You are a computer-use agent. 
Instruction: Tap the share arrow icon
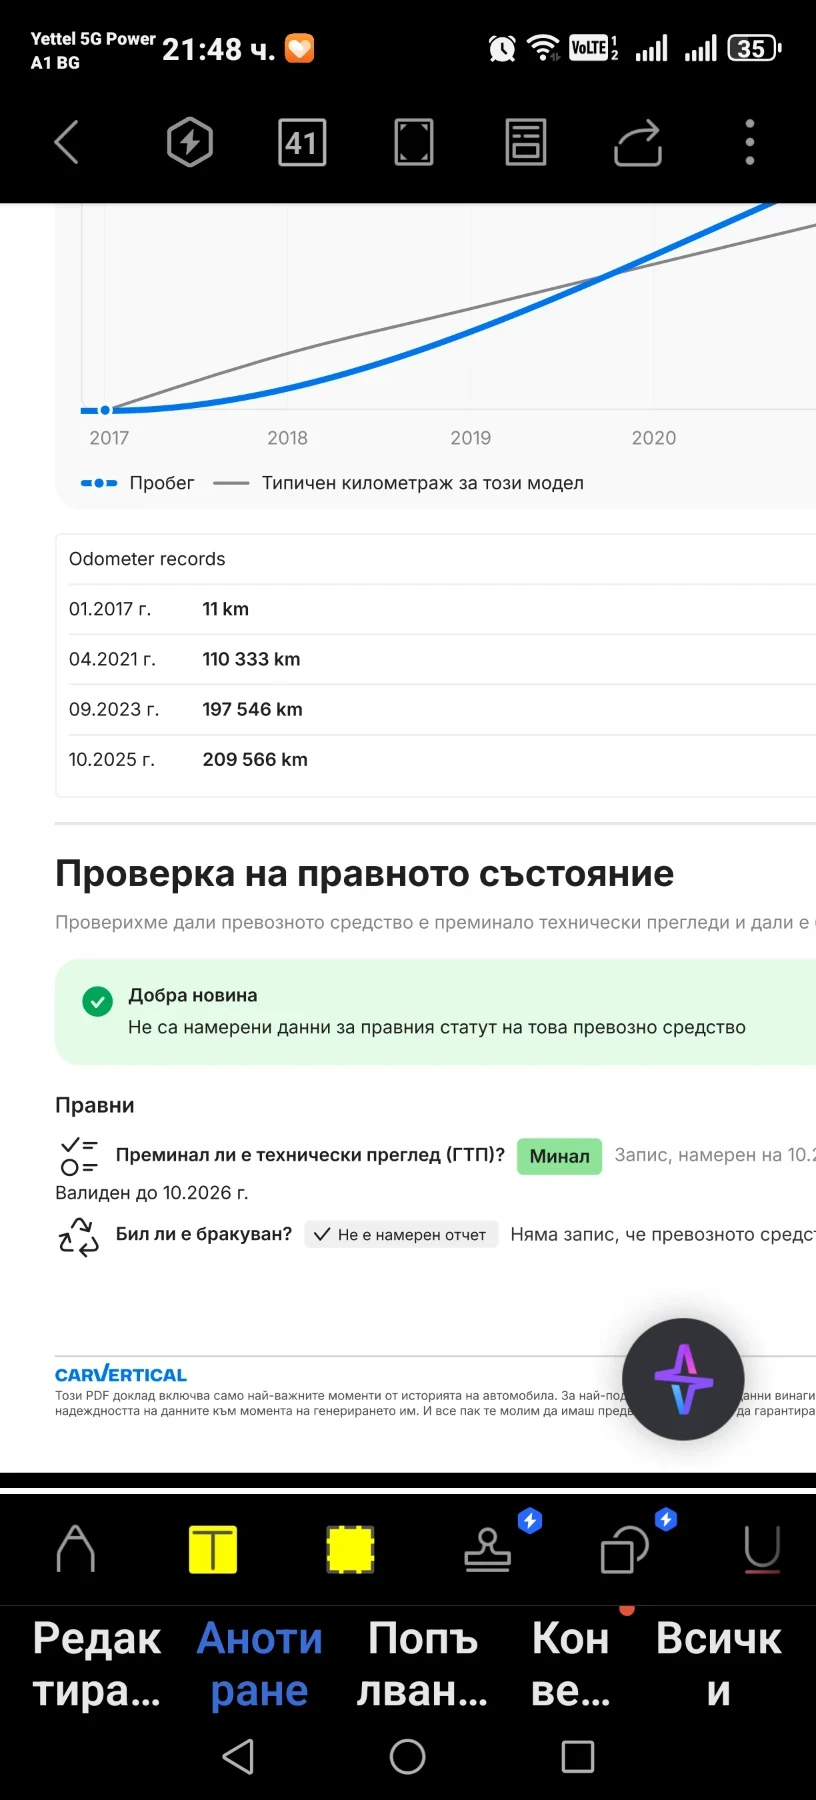click(x=638, y=142)
